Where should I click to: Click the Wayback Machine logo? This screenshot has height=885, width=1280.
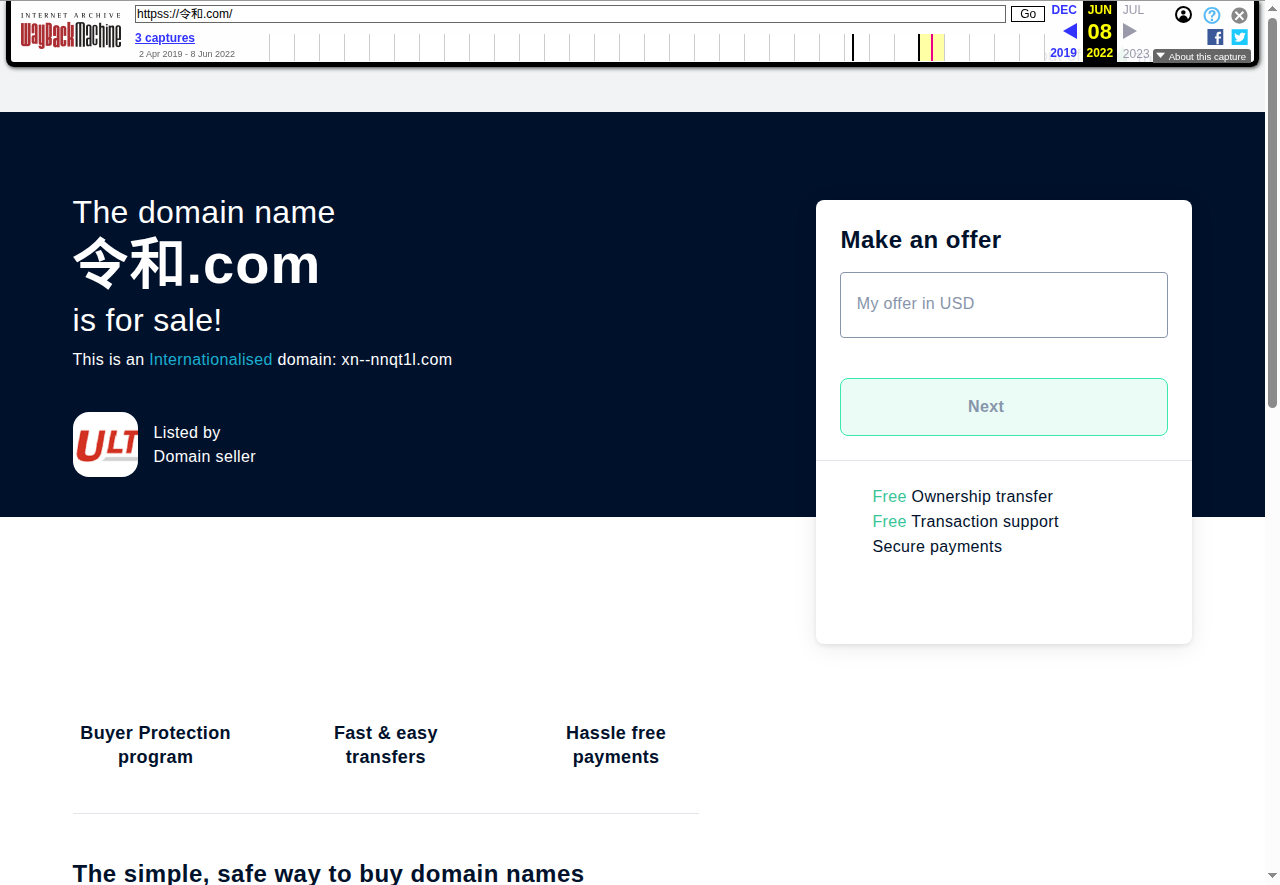pos(71,33)
